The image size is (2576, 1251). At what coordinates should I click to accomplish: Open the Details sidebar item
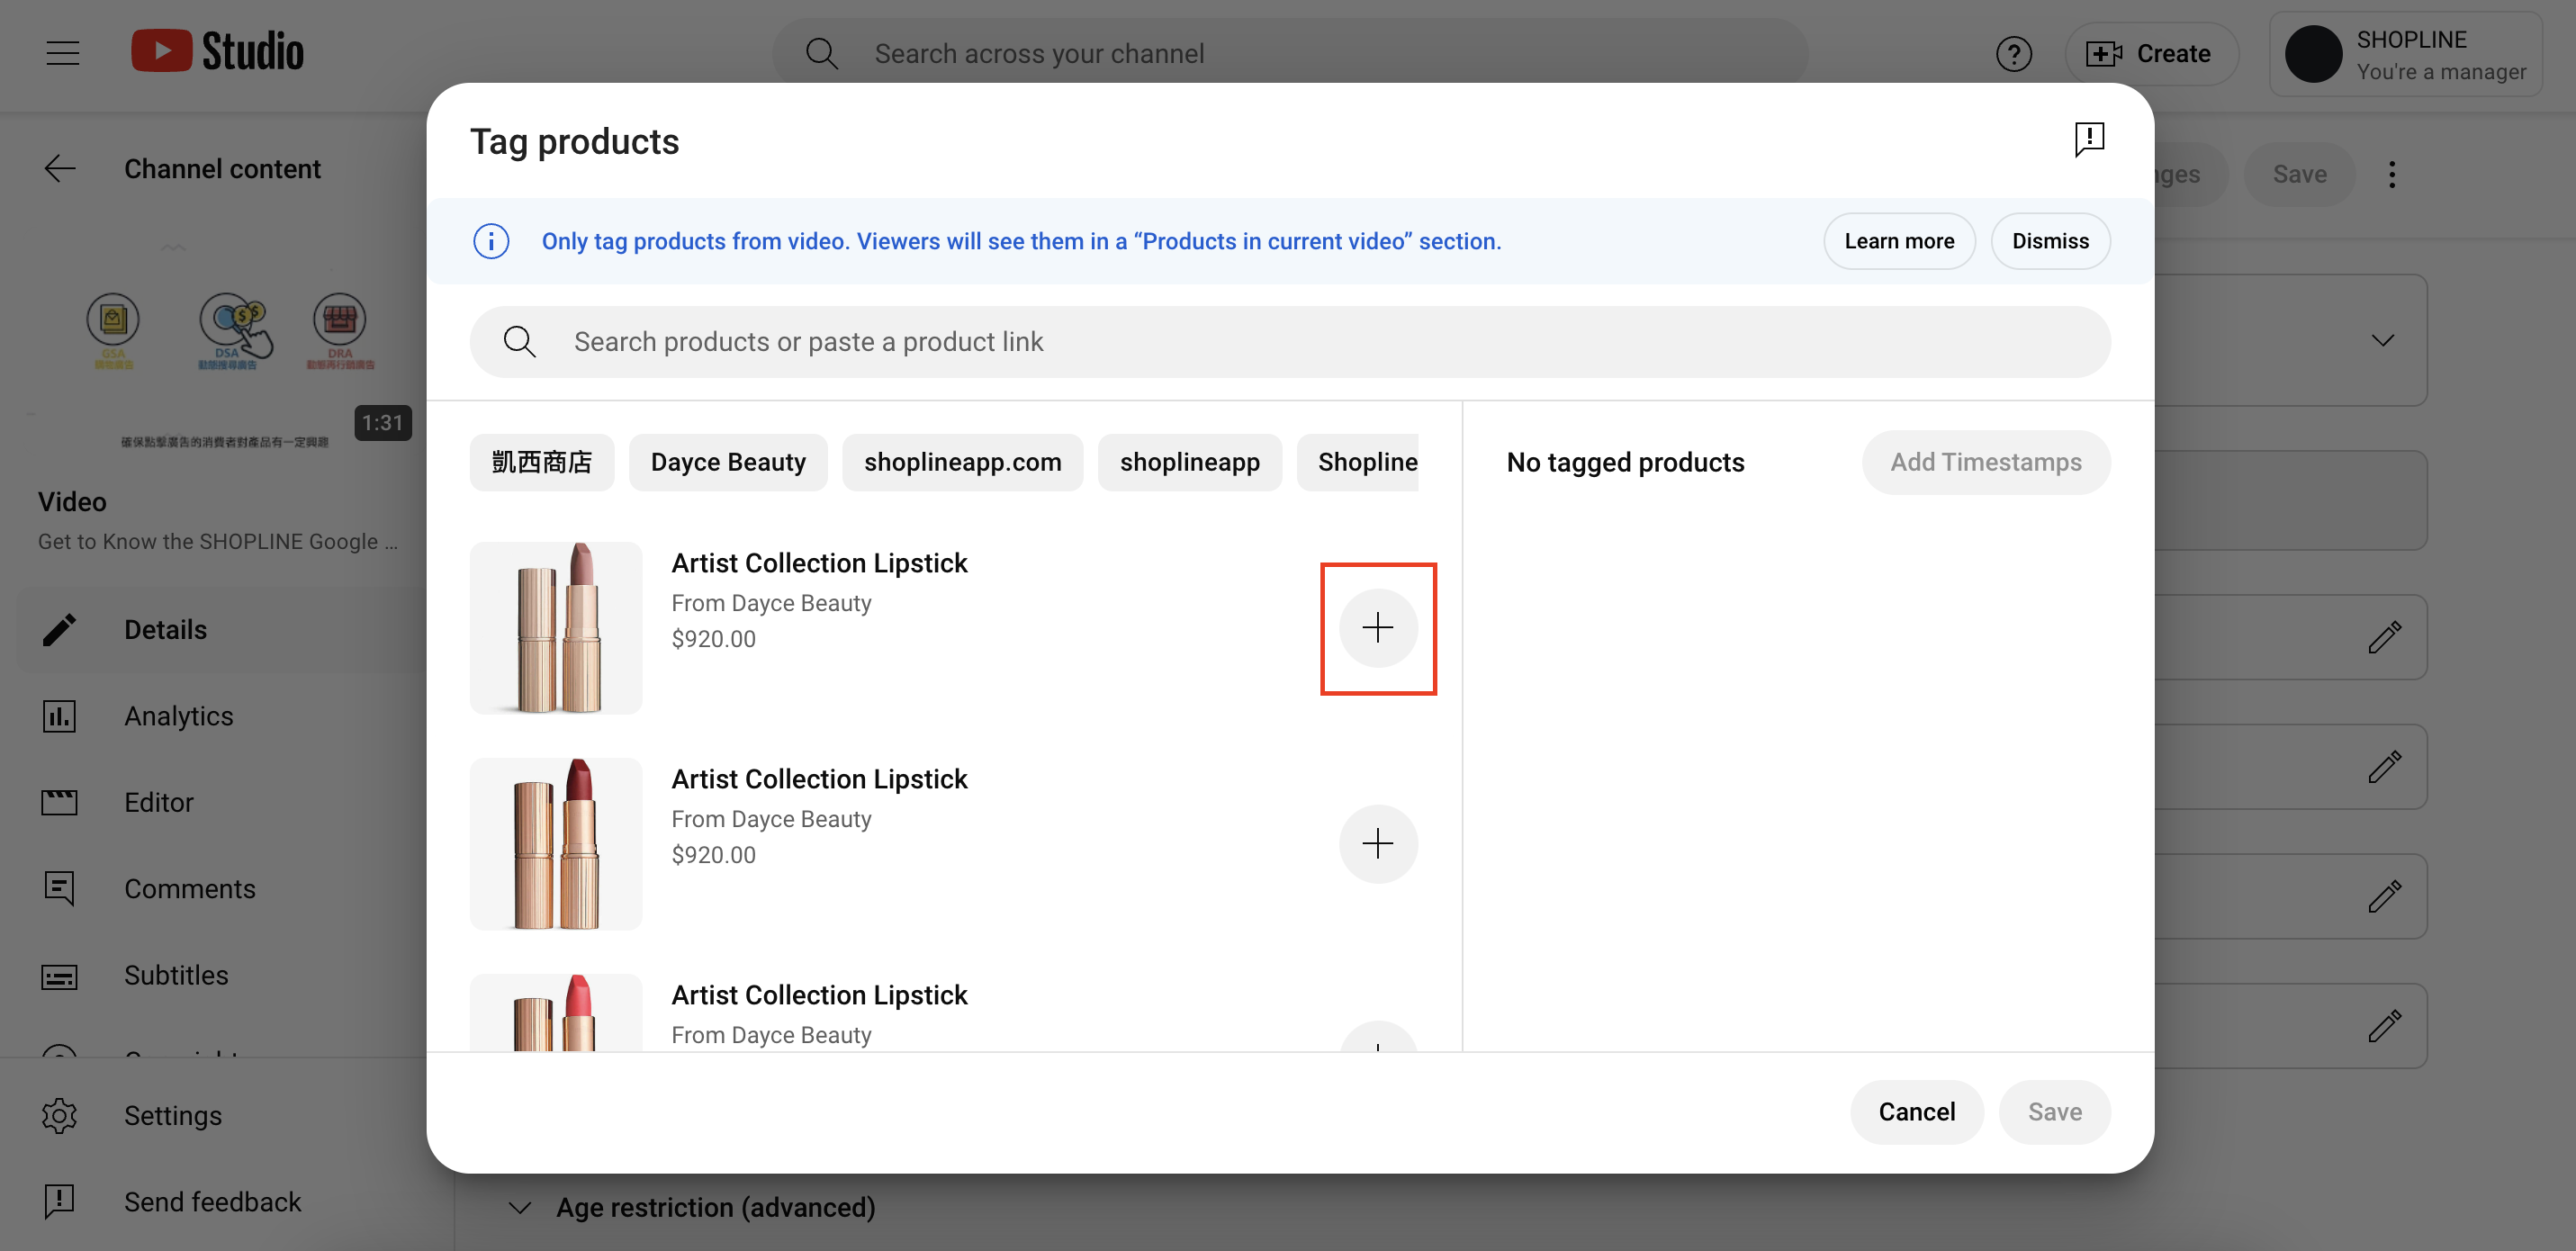pos(221,629)
